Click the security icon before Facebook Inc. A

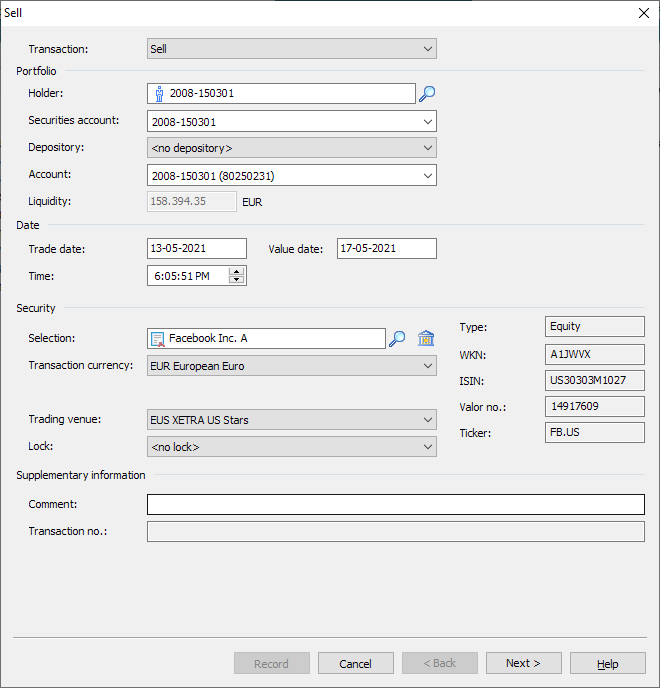158,339
